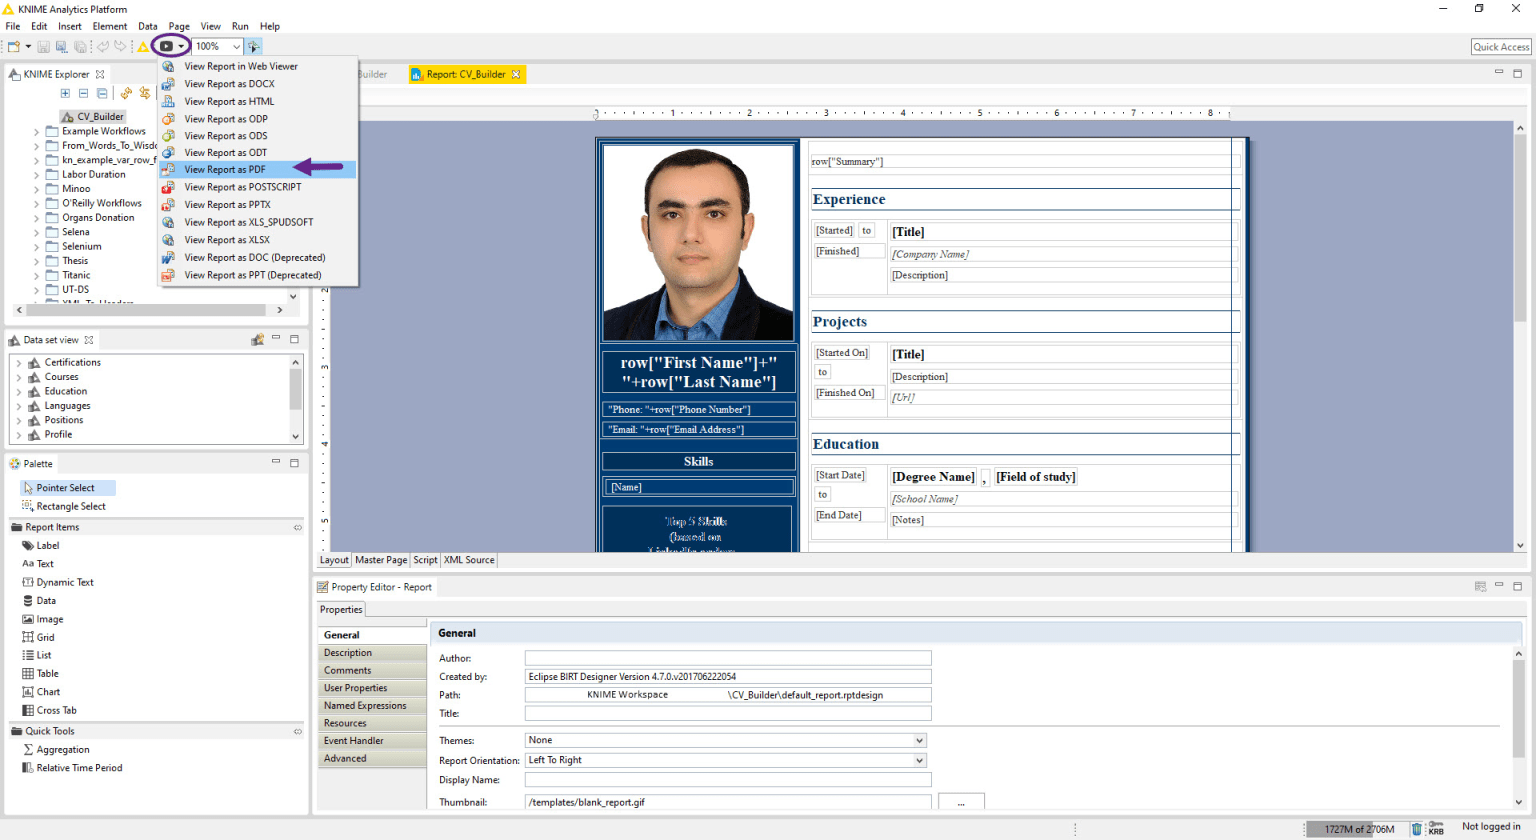
Task: Click Expand All in KNIME Explorer
Action: 65,93
